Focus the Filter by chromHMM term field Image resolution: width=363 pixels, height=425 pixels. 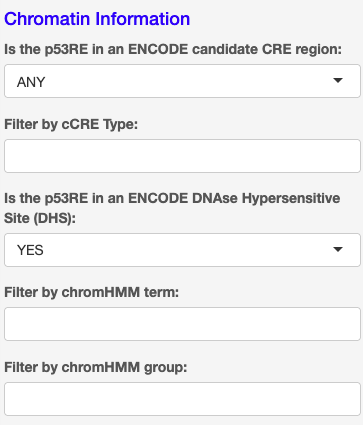(x=182, y=324)
